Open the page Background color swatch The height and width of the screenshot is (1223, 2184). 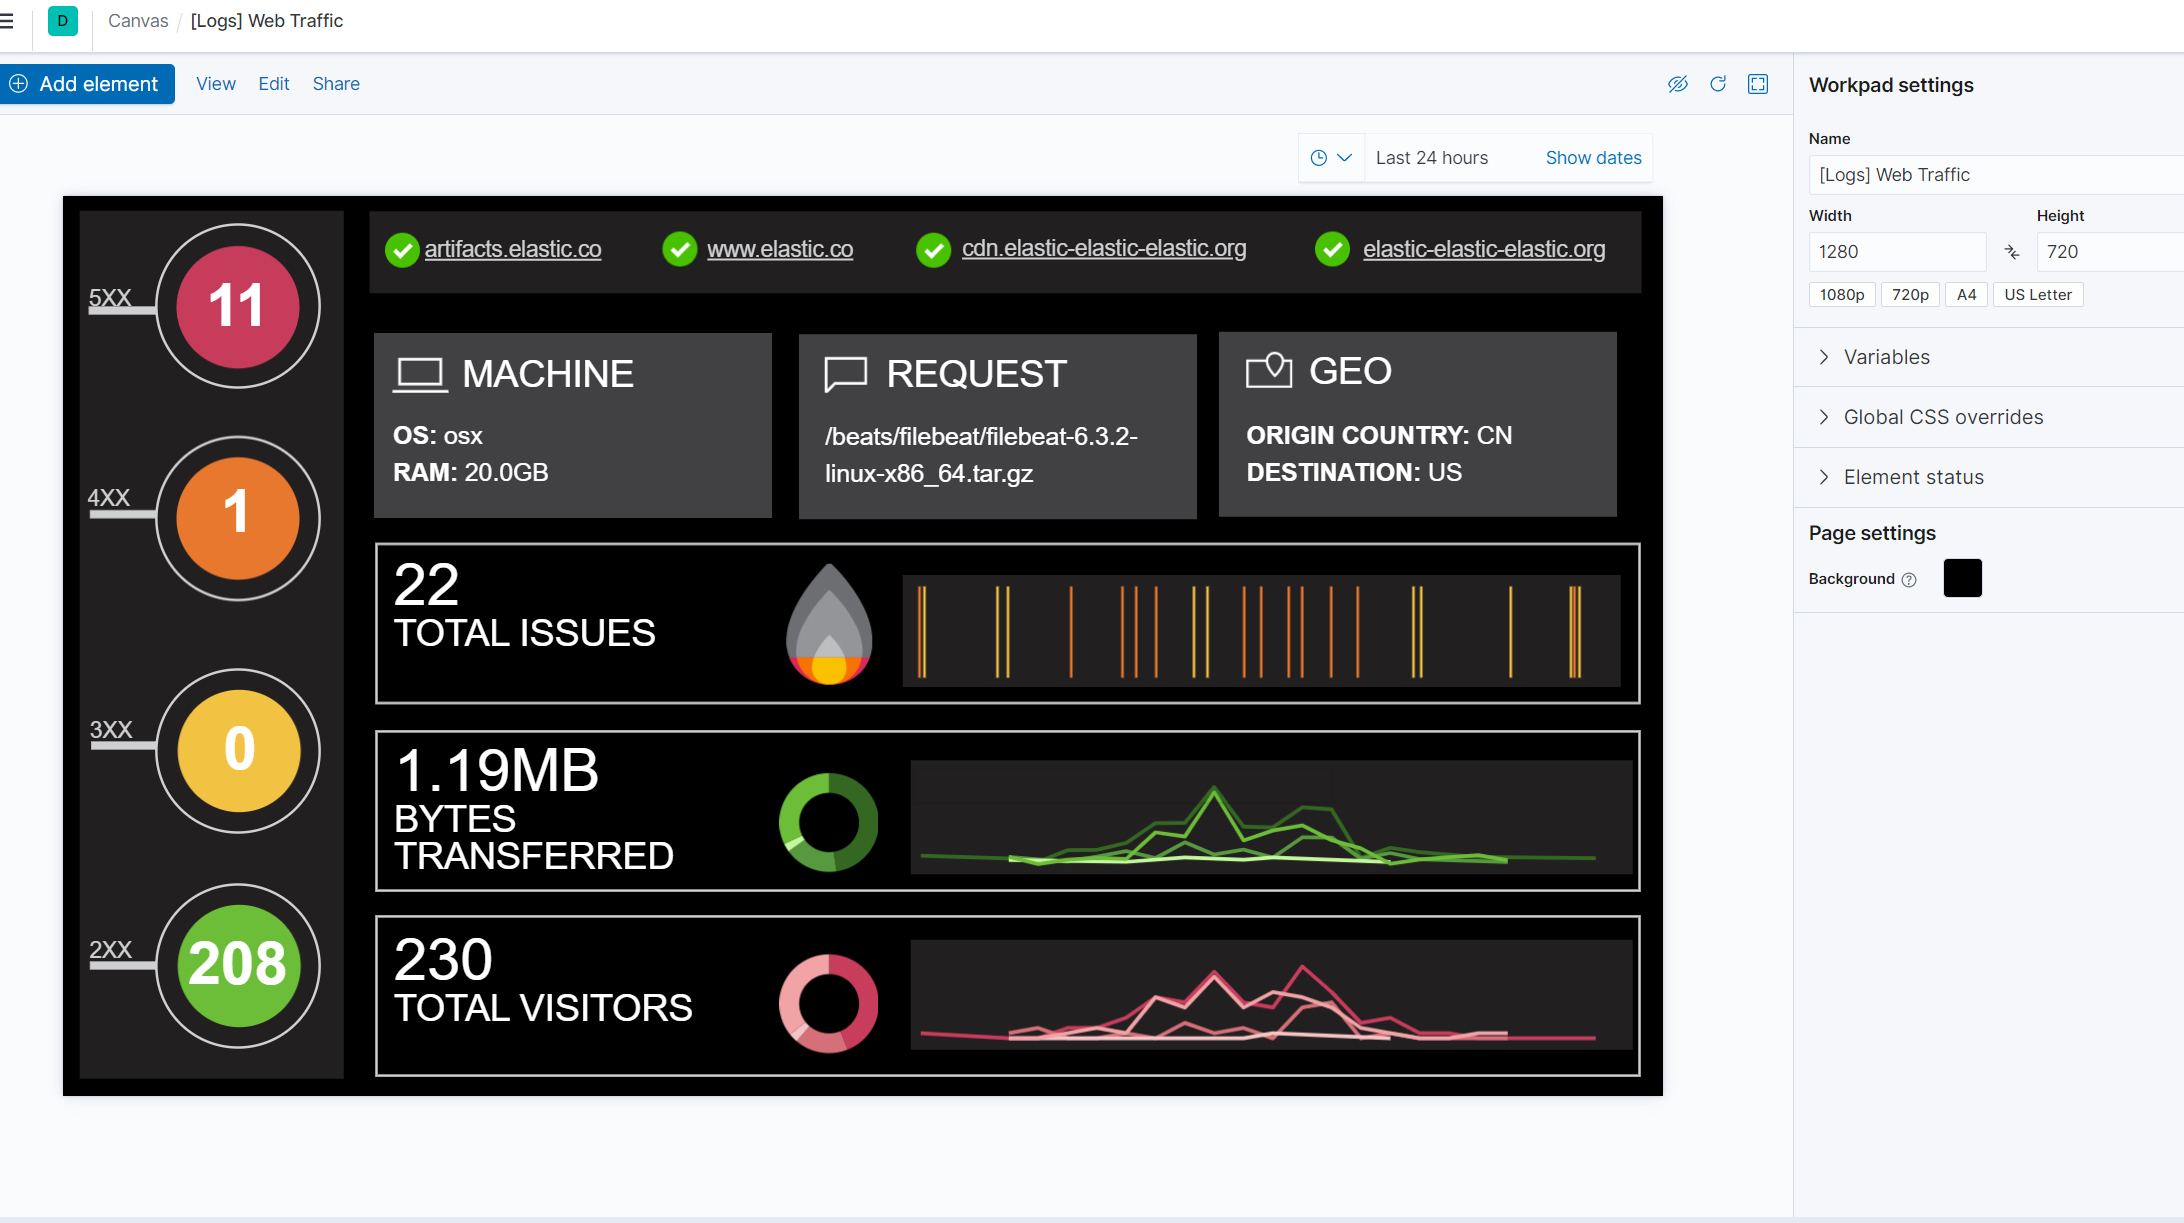tap(1963, 578)
